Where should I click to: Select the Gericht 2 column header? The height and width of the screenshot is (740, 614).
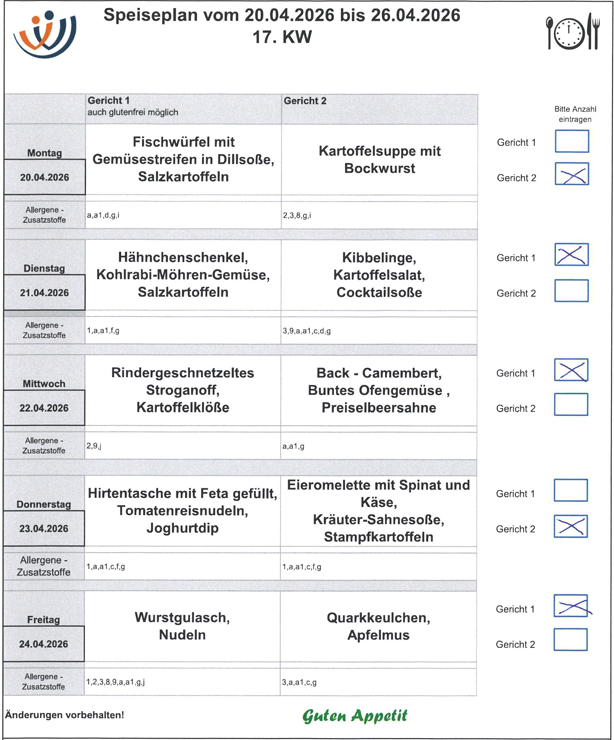pos(305,101)
